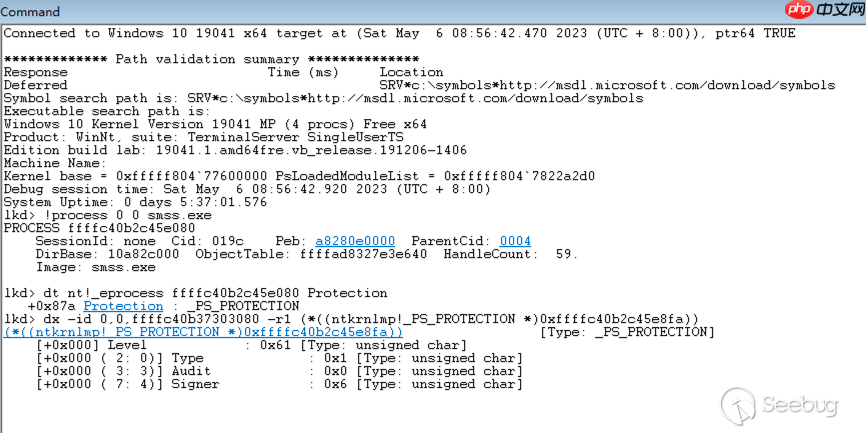The image size is (866, 433).
Task: Click the Seebug bug logo watermark
Action: click(738, 404)
